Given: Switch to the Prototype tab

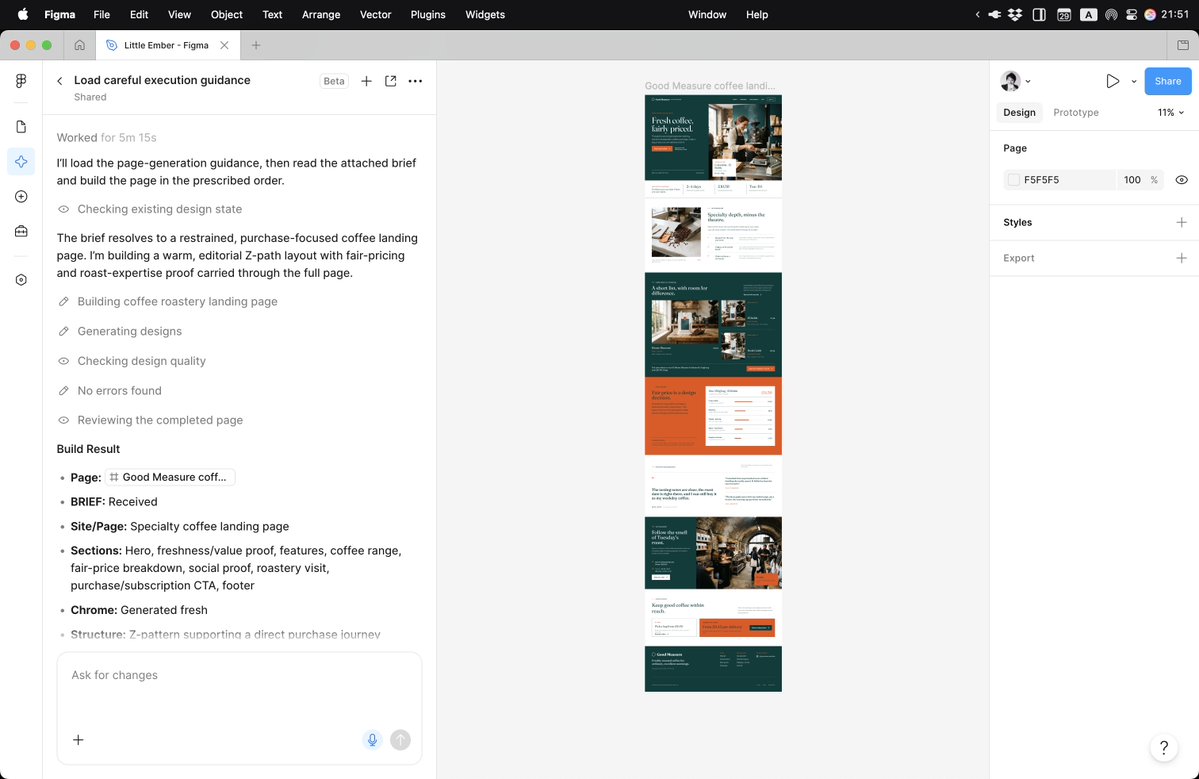Looking at the screenshot, I should coord(1075,112).
